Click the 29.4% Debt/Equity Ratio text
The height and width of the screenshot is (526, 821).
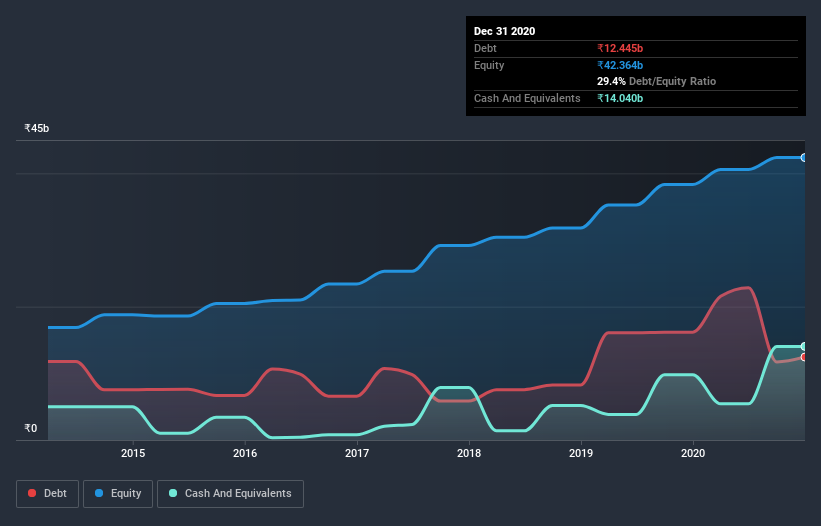tap(657, 81)
